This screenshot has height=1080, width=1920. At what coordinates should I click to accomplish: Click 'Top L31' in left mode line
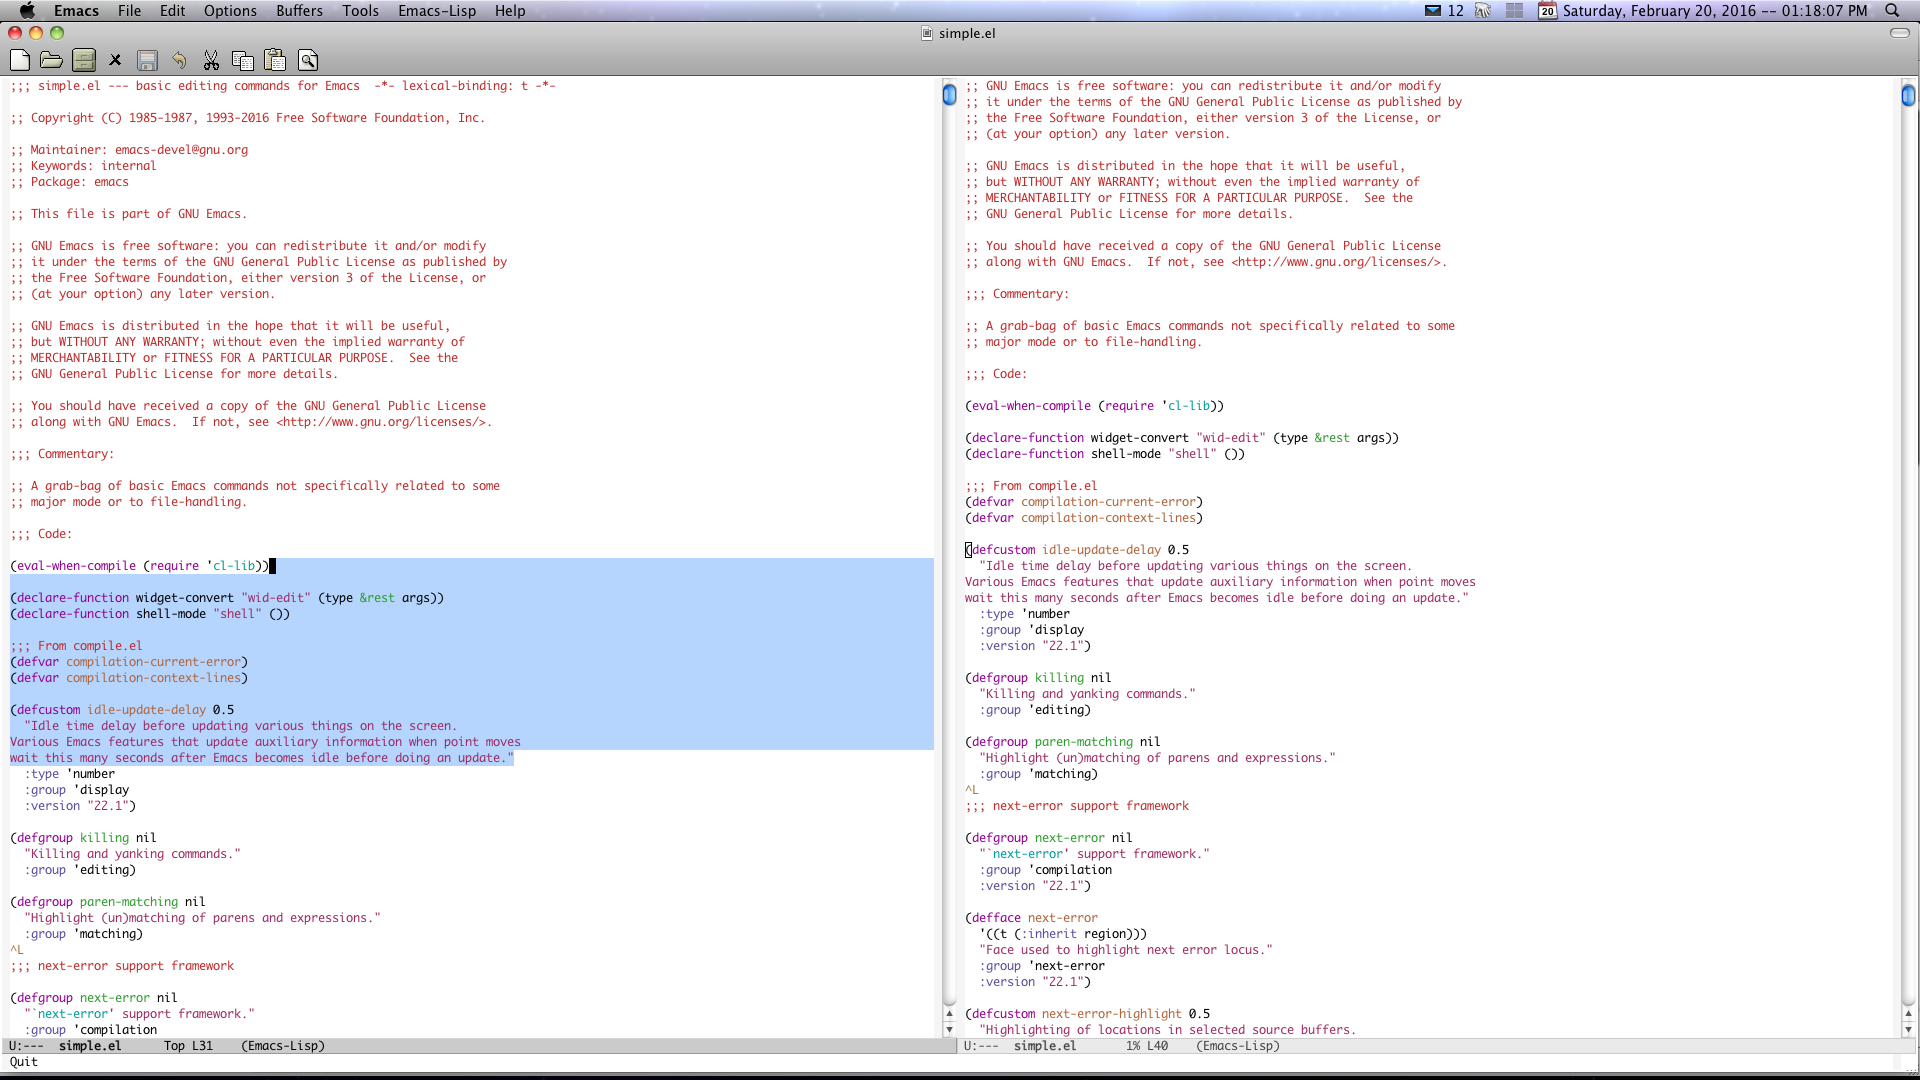pyautogui.click(x=188, y=1046)
